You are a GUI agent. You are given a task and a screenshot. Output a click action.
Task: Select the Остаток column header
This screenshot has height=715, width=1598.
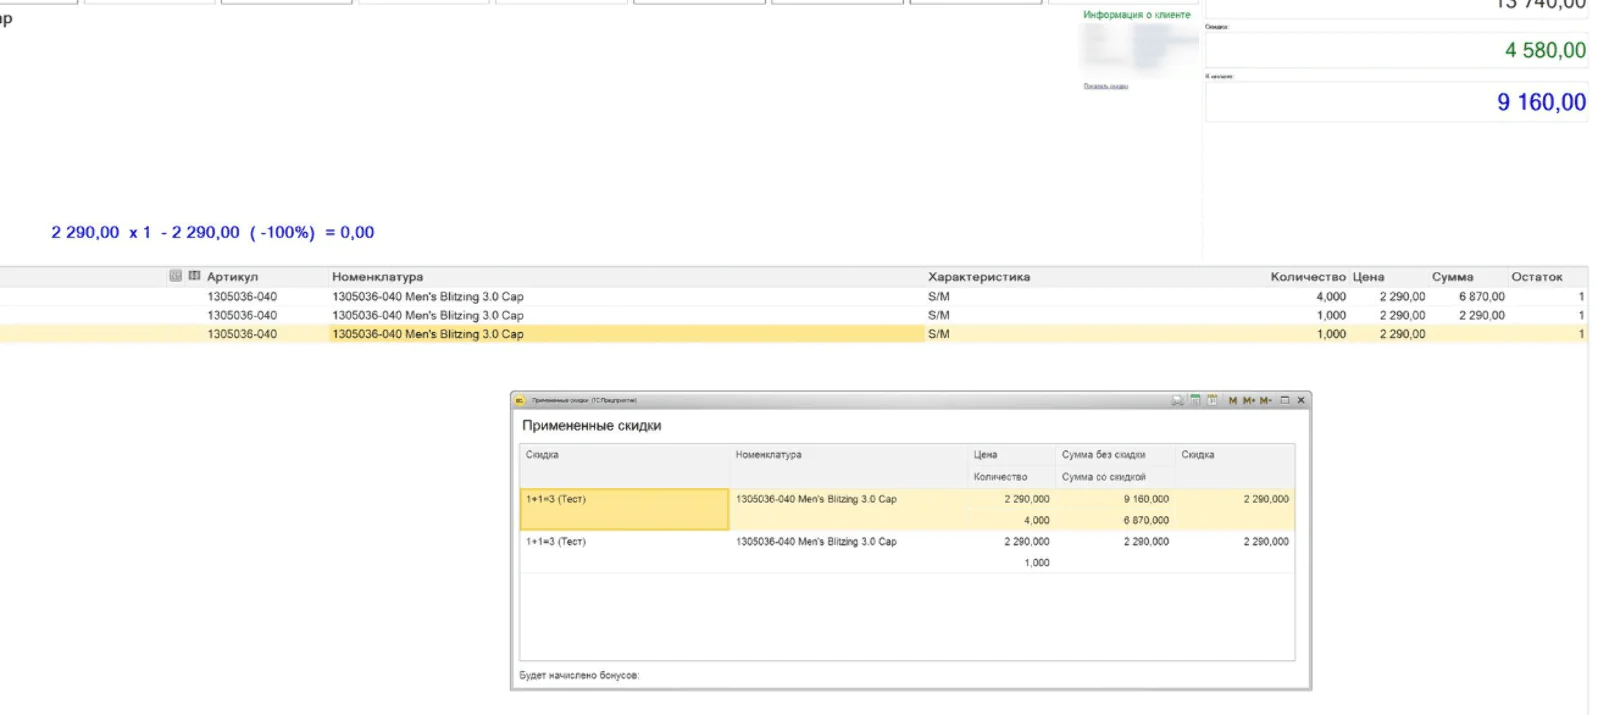pyautogui.click(x=1536, y=277)
